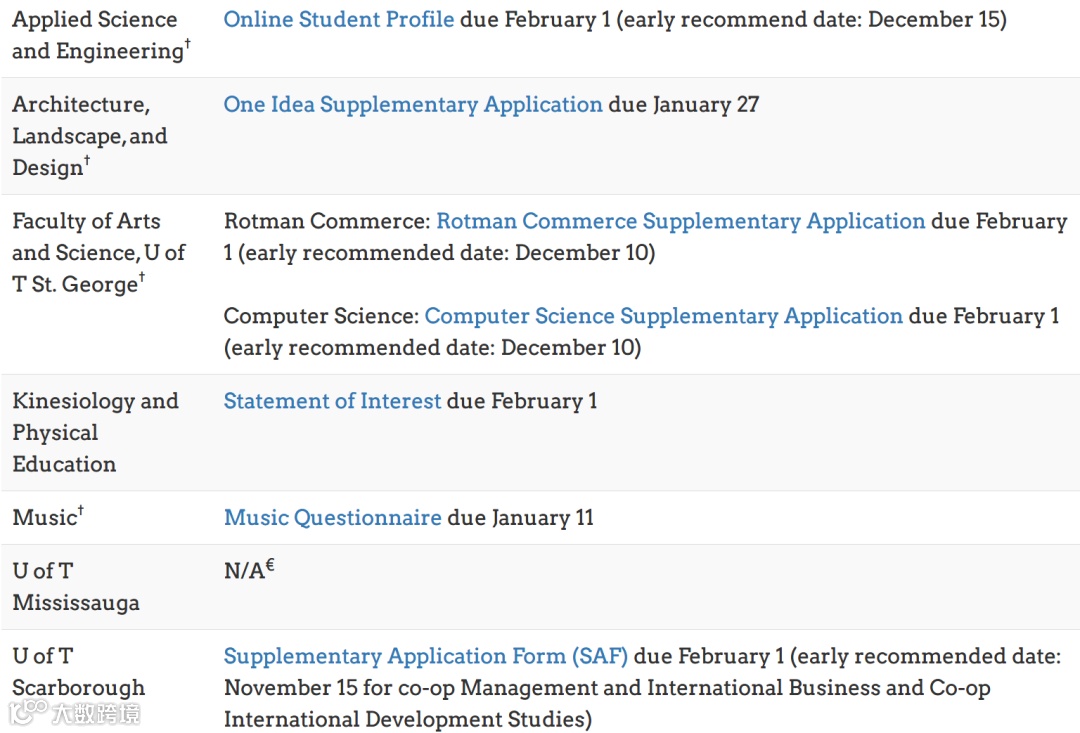Screen dimensions: 1080x733
Task: Click the 'due January 27' deadline text
Action: (x=683, y=104)
